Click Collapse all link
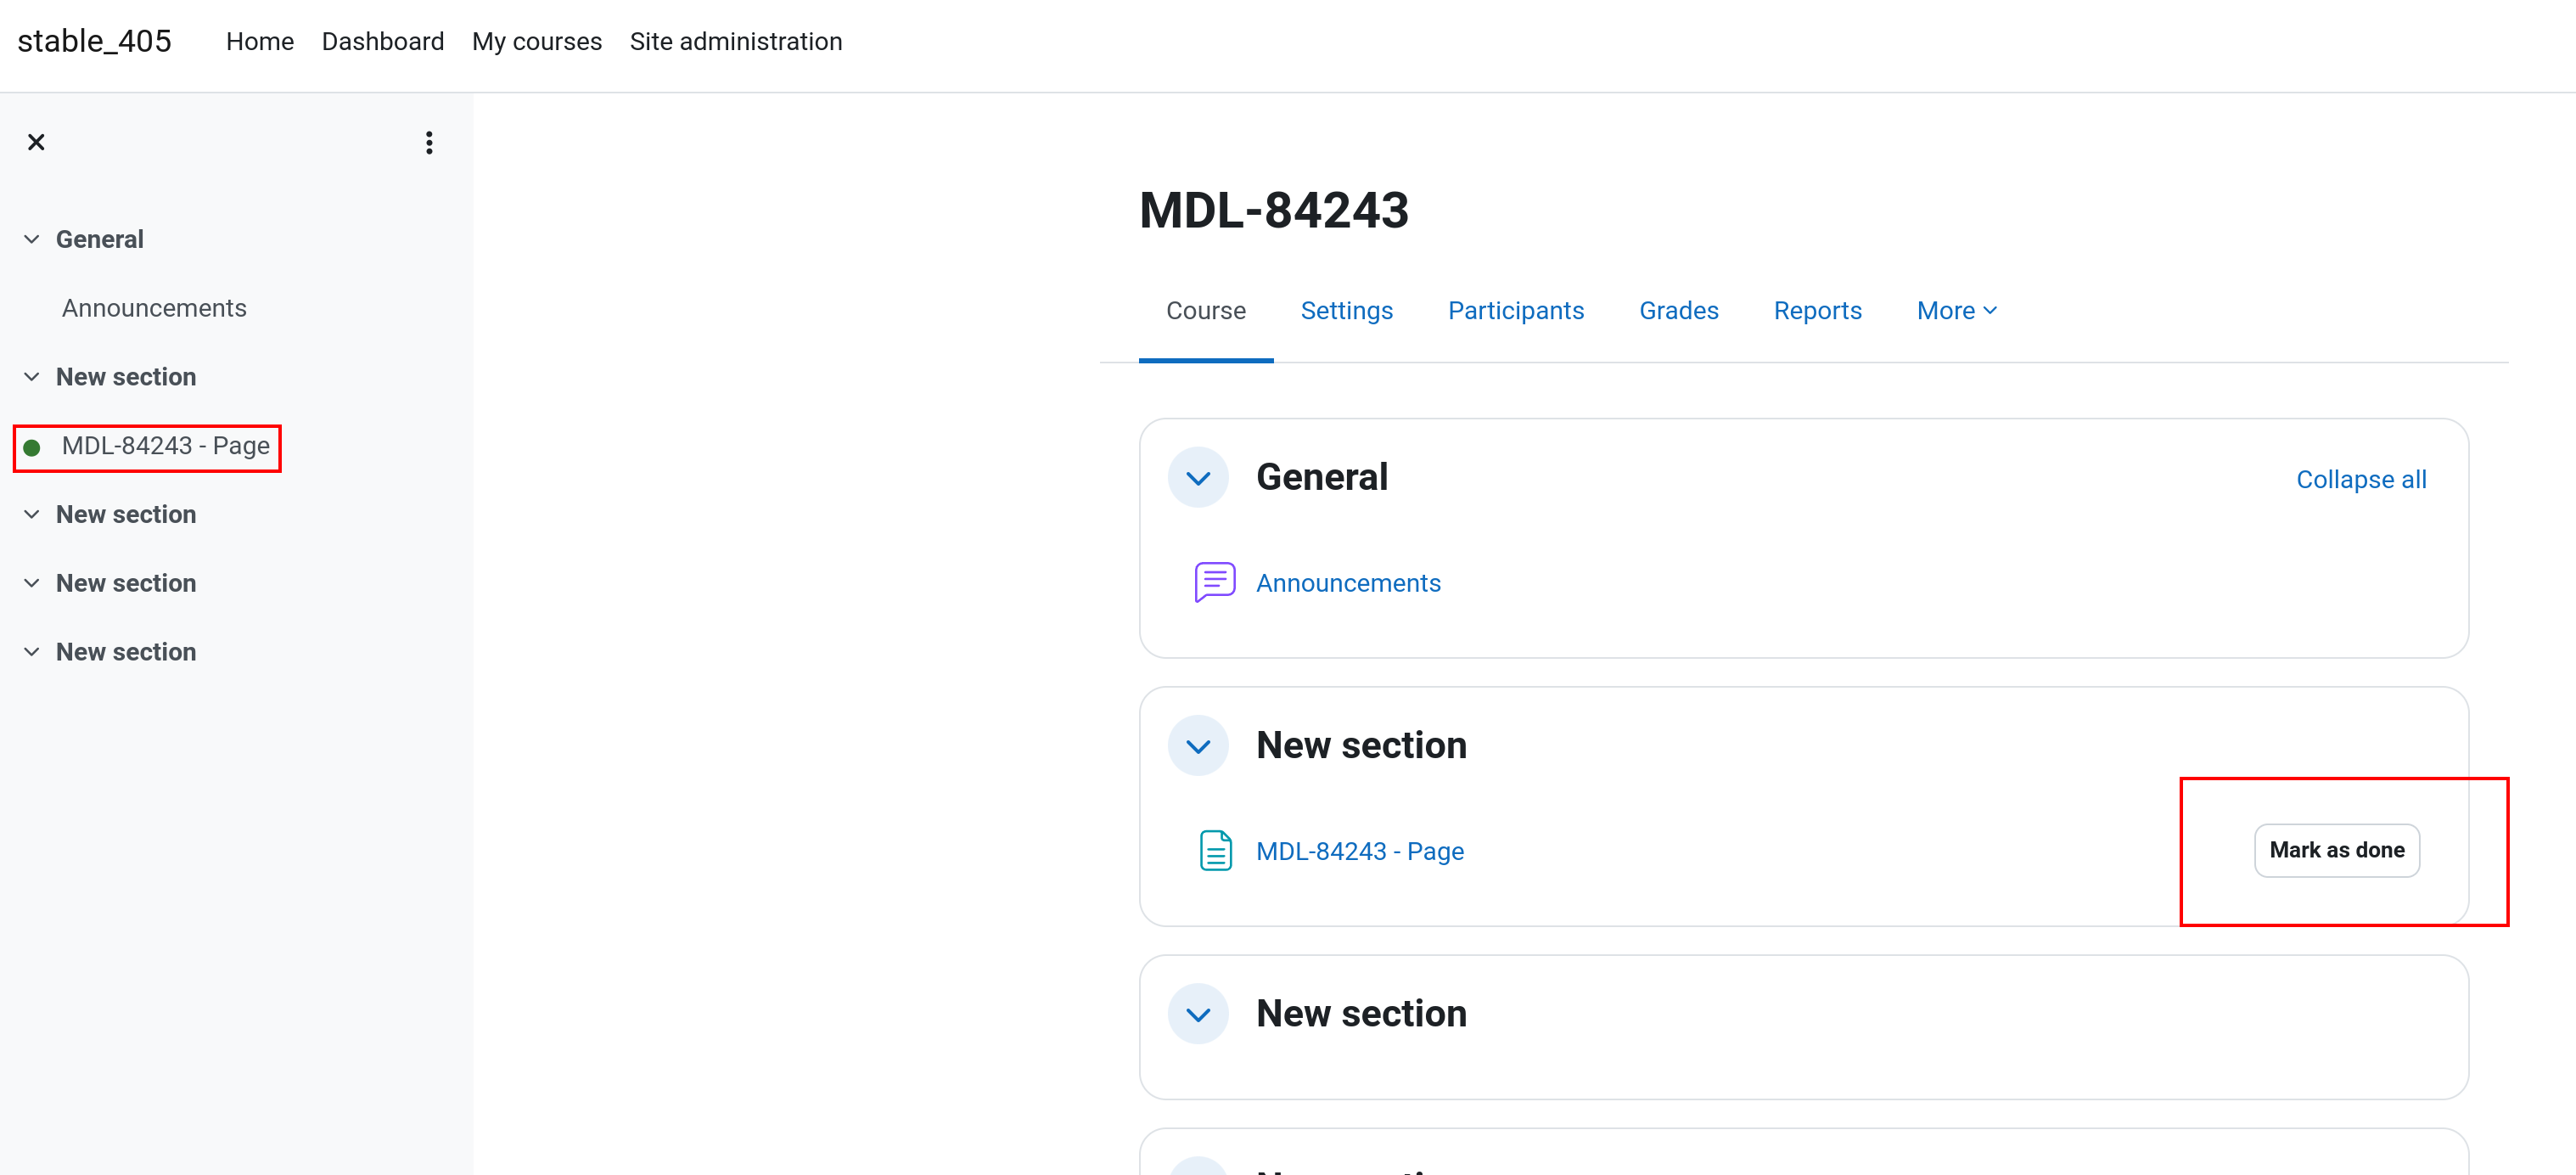Image resolution: width=2576 pixels, height=1175 pixels. point(2361,480)
